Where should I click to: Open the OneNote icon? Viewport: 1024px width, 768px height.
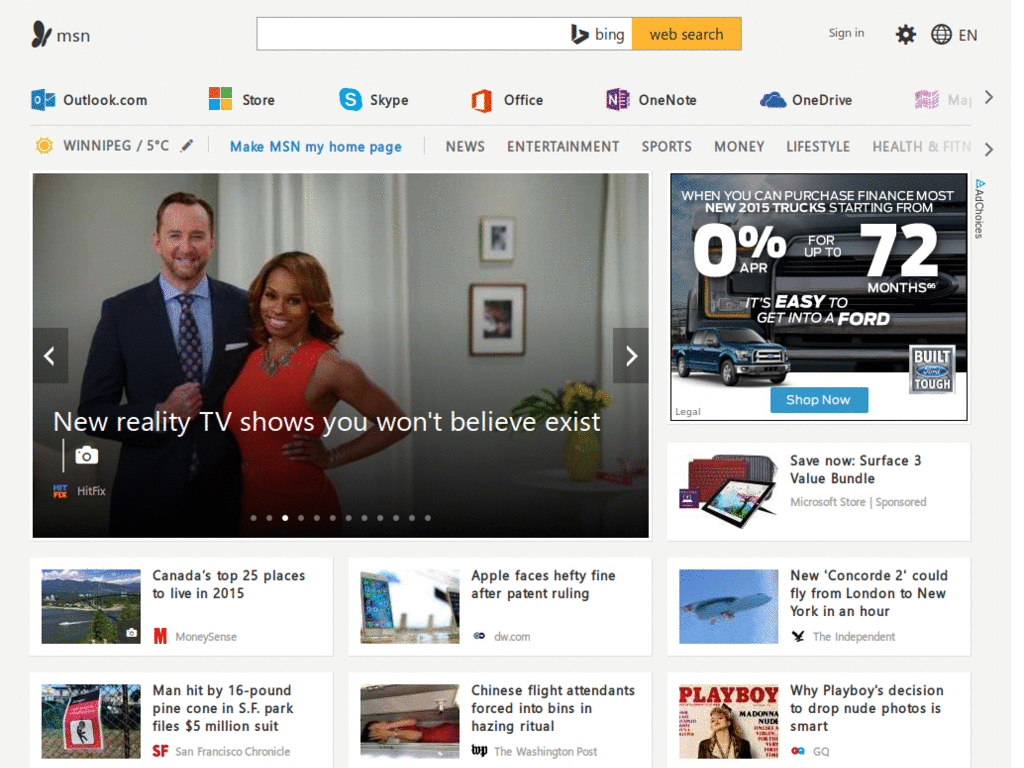pyautogui.click(x=618, y=99)
